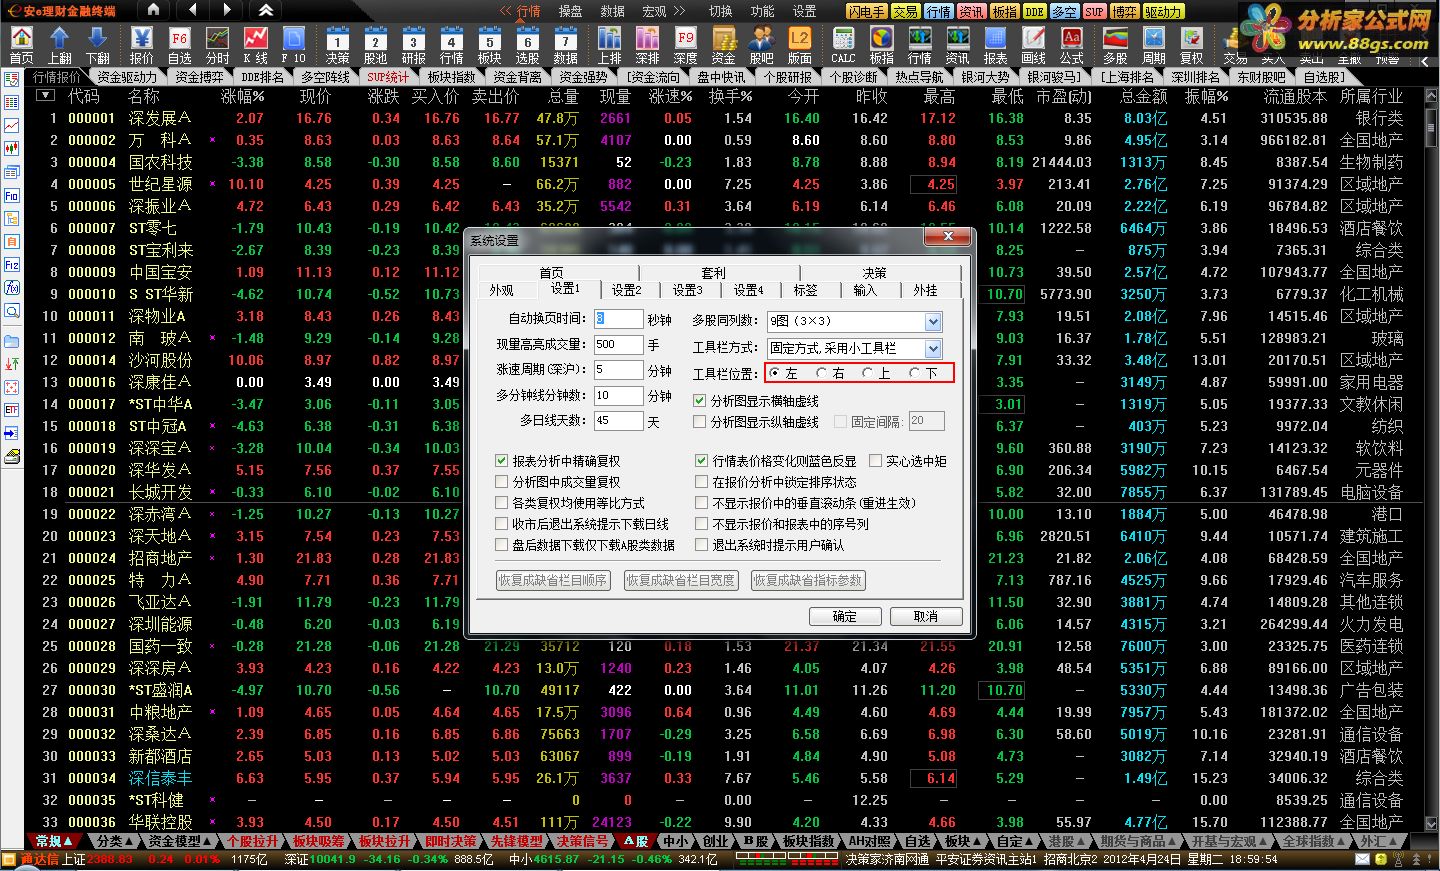
Task: Switch to the 外观 tab in dialog
Action: (502, 290)
